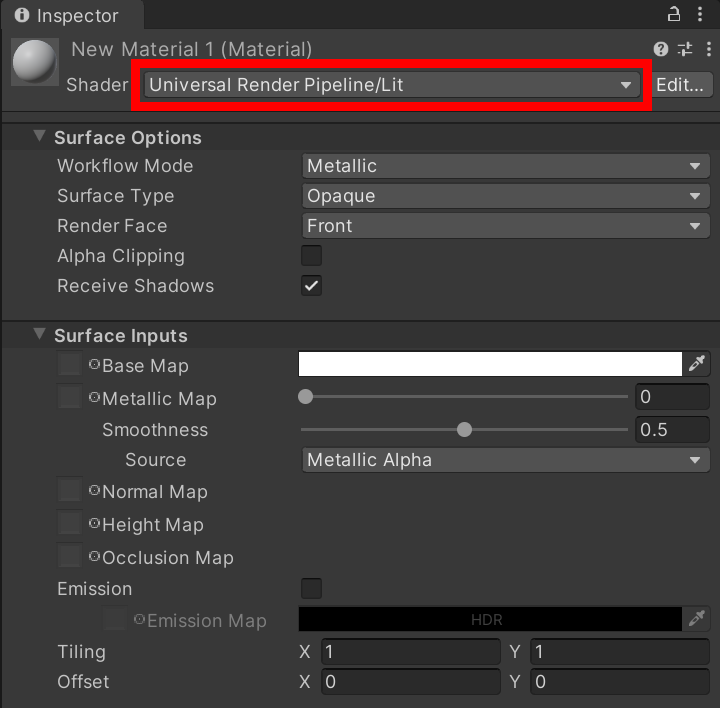Open the Workflow Mode dropdown

tap(506, 166)
